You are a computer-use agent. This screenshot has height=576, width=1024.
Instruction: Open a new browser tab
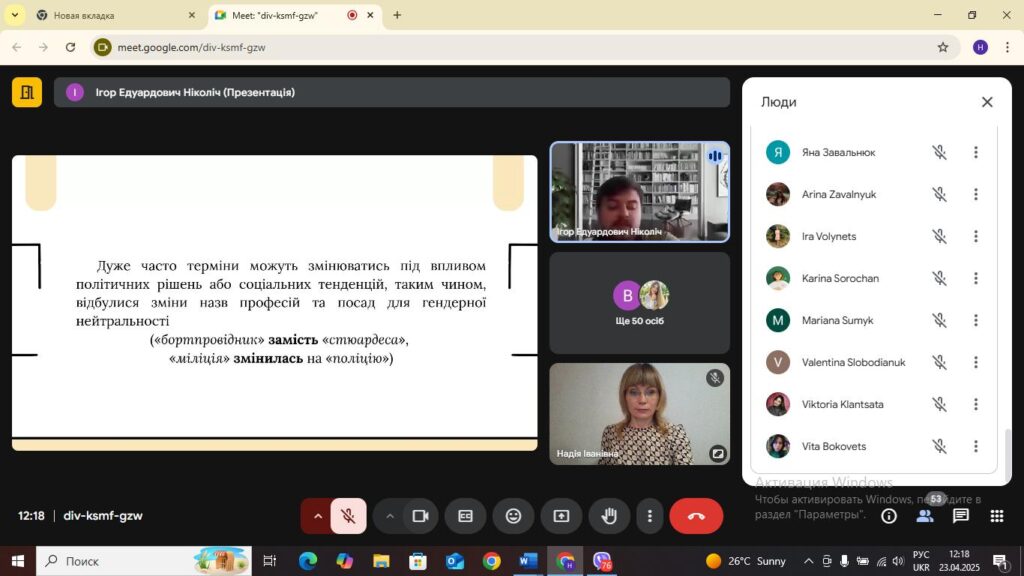click(x=397, y=15)
